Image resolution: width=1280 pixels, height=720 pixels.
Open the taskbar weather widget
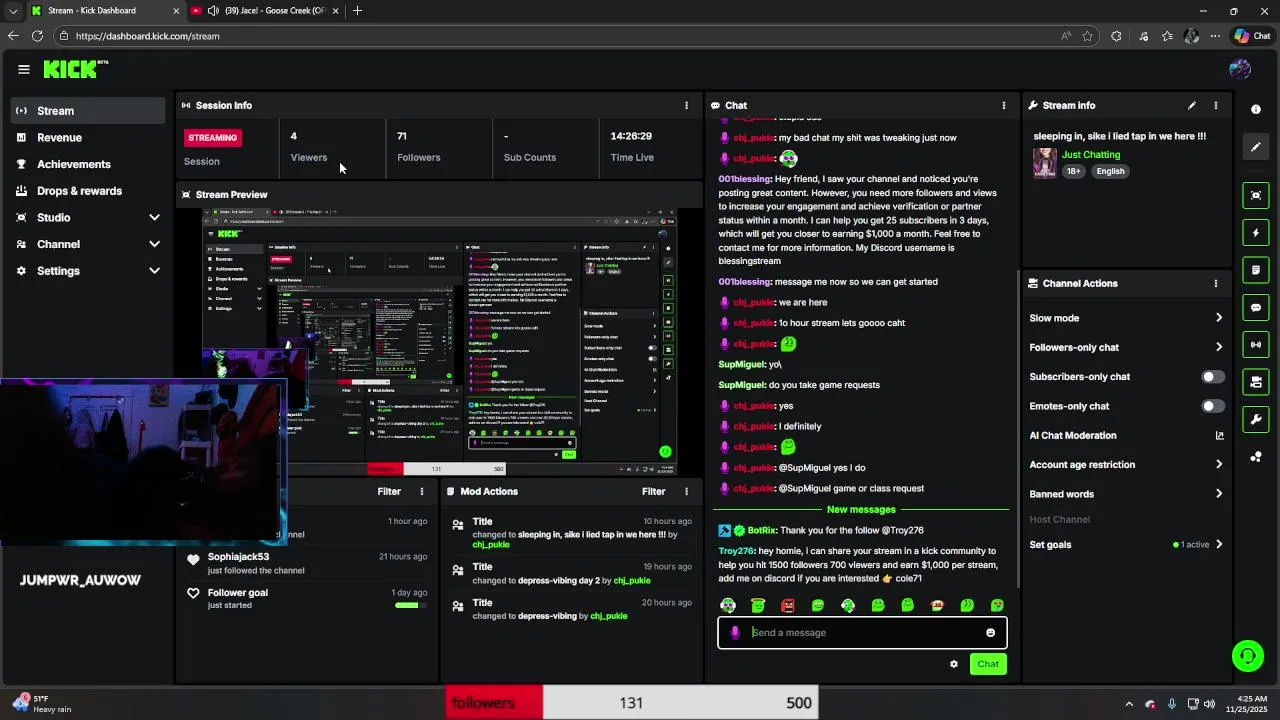40,704
